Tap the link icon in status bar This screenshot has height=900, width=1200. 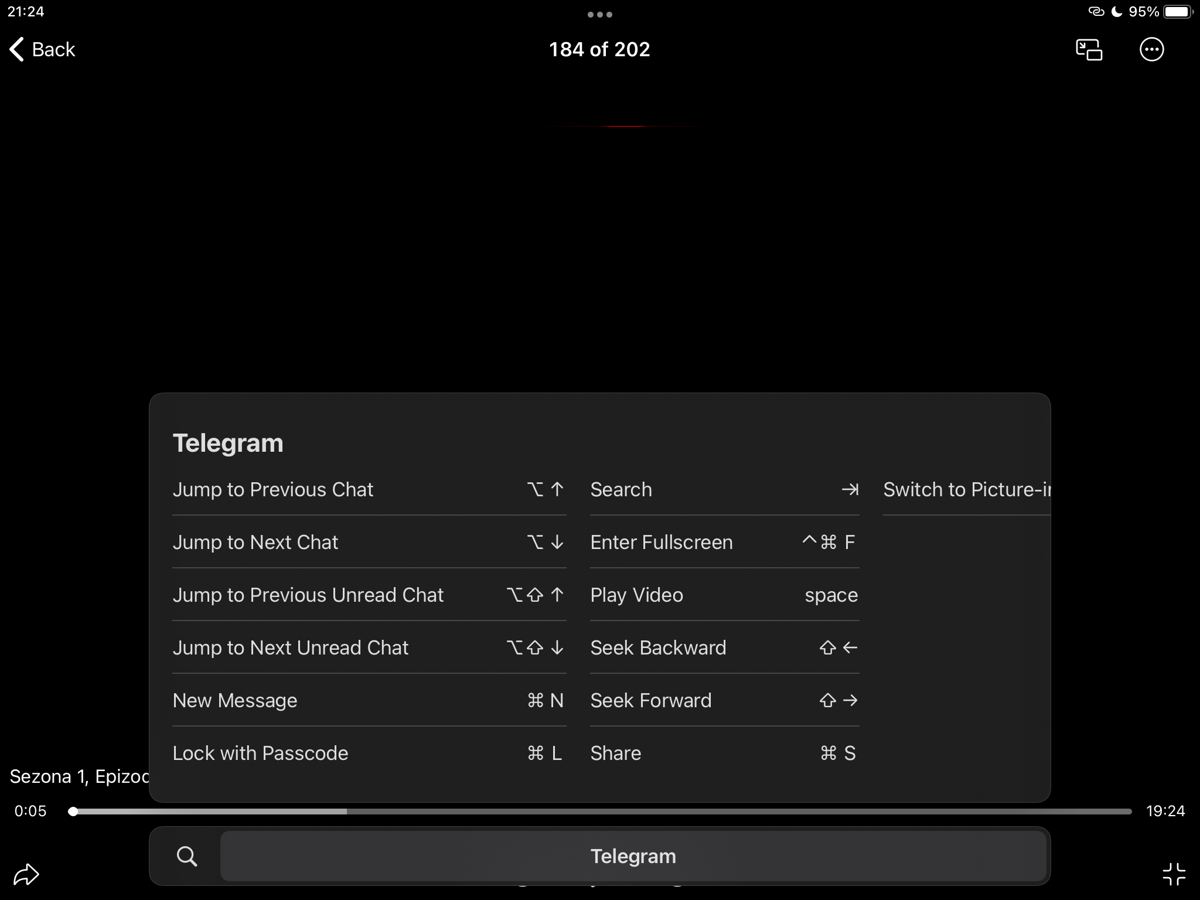[x=1096, y=12]
